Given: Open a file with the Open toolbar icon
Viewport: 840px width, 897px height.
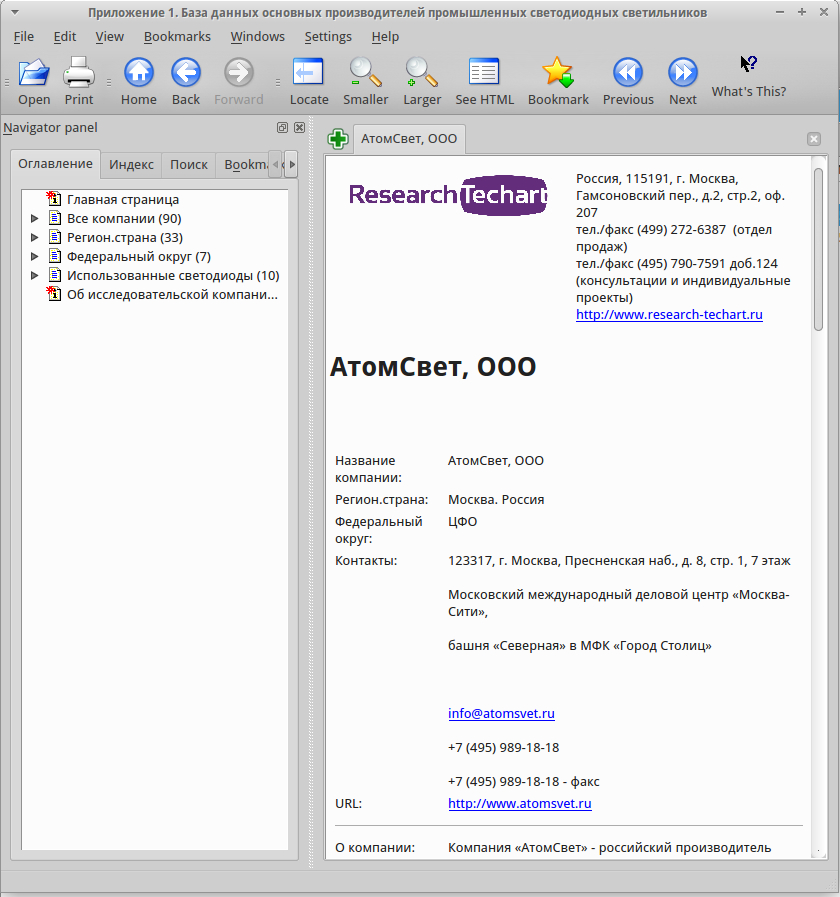Looking at the screenshot, I should pos(34,81).
